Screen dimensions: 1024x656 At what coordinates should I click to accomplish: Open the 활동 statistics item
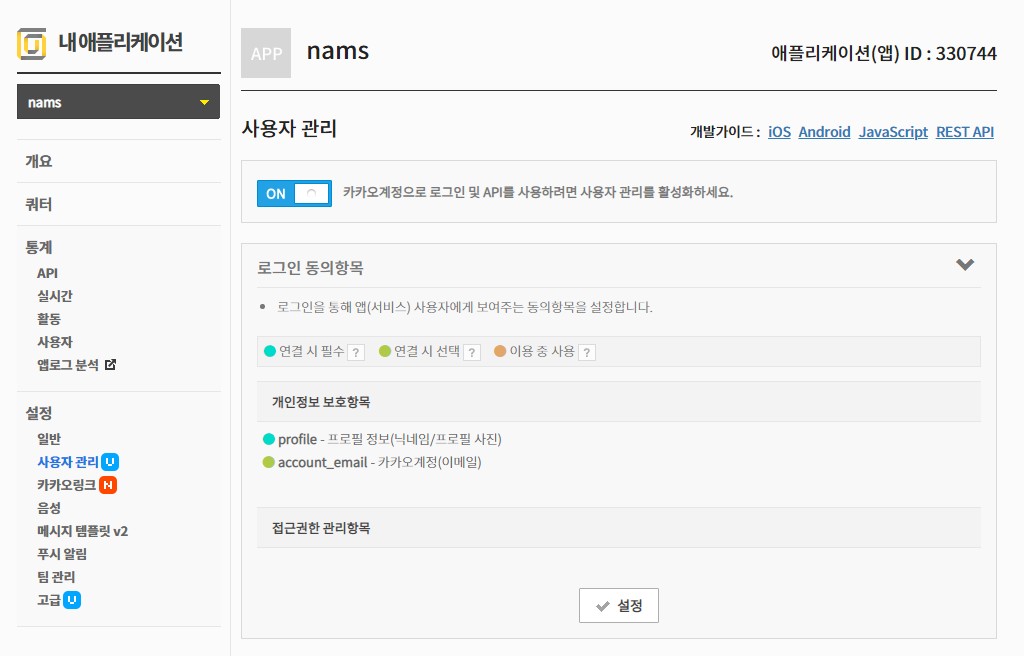(49, 319)
